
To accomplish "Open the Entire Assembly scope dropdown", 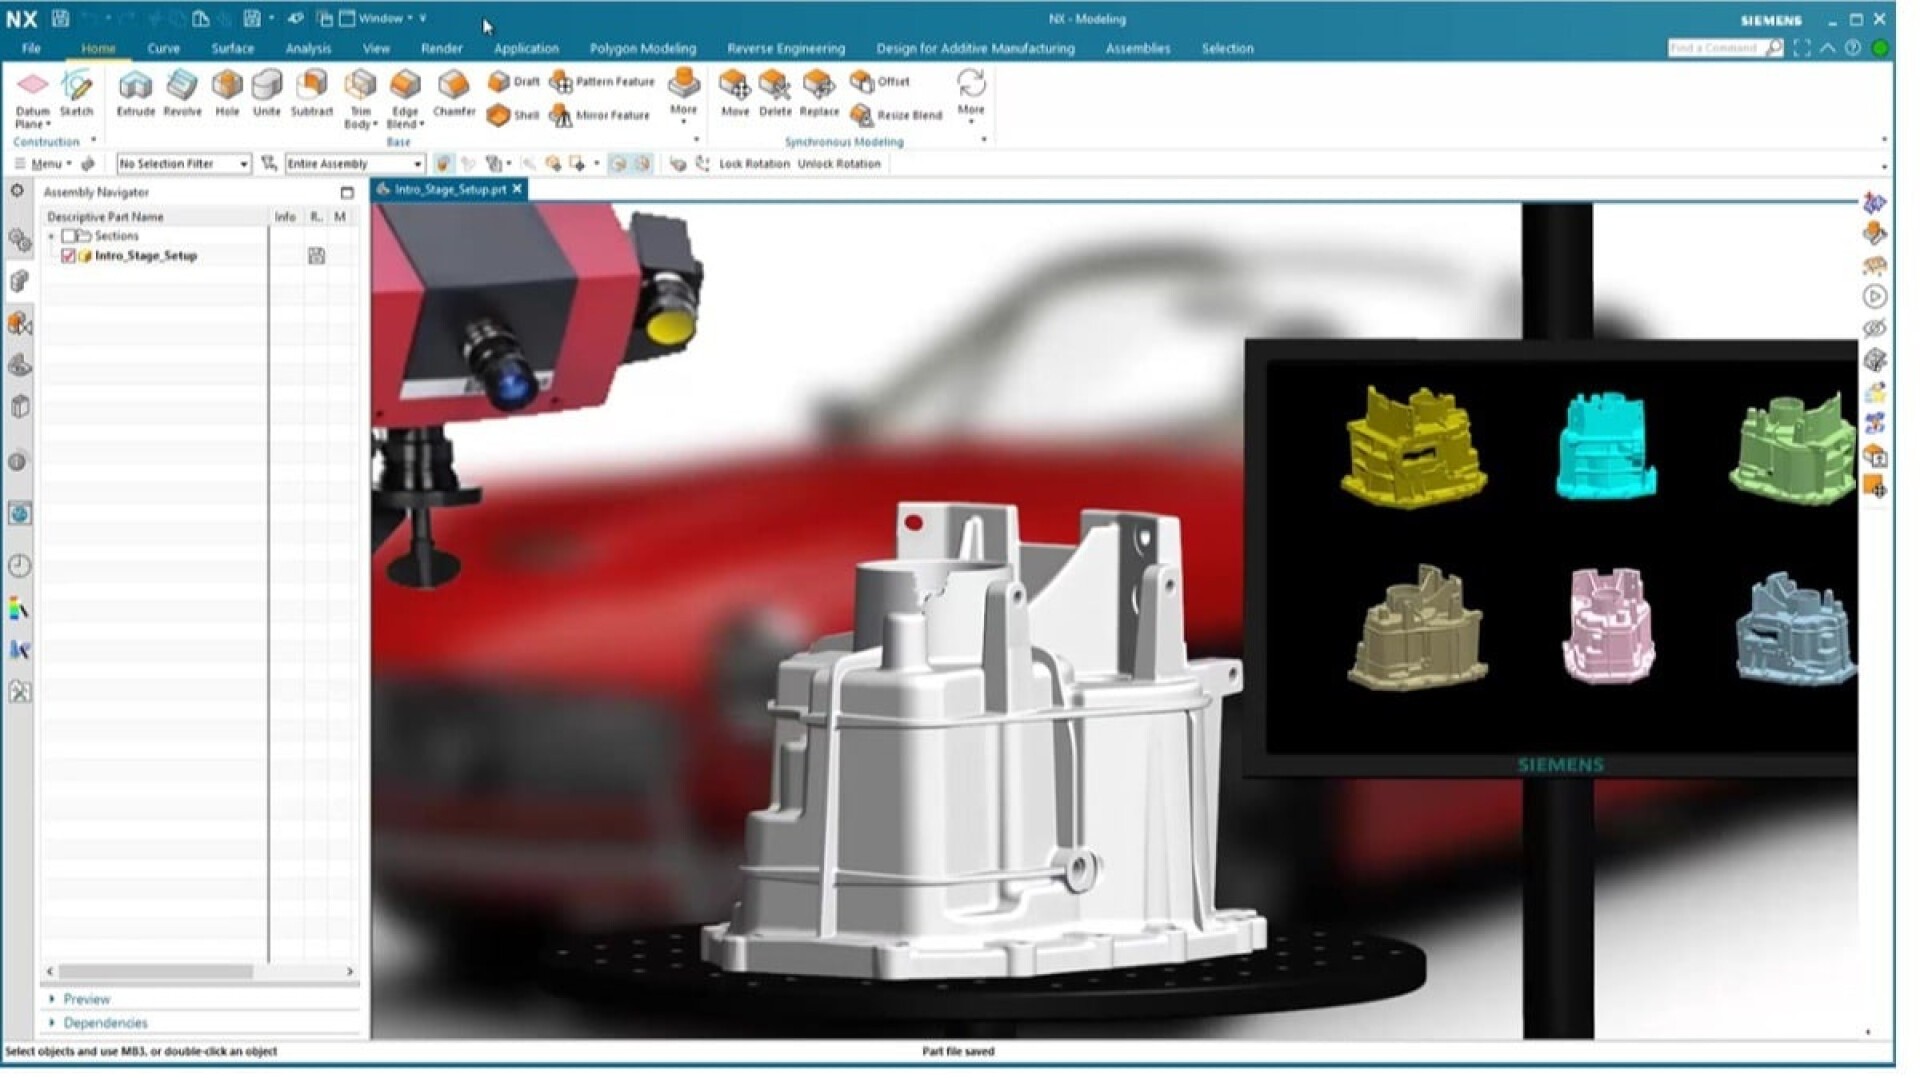I will 354,164.
